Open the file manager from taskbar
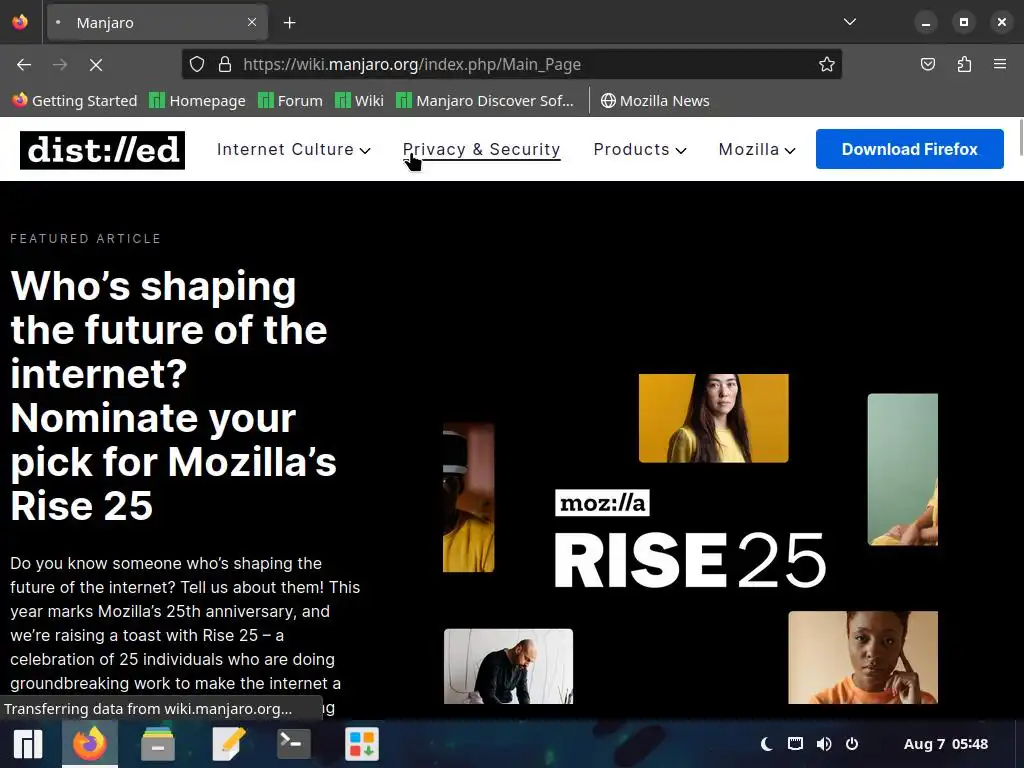Screen dimensions: 1024x768 click(157, 744)
